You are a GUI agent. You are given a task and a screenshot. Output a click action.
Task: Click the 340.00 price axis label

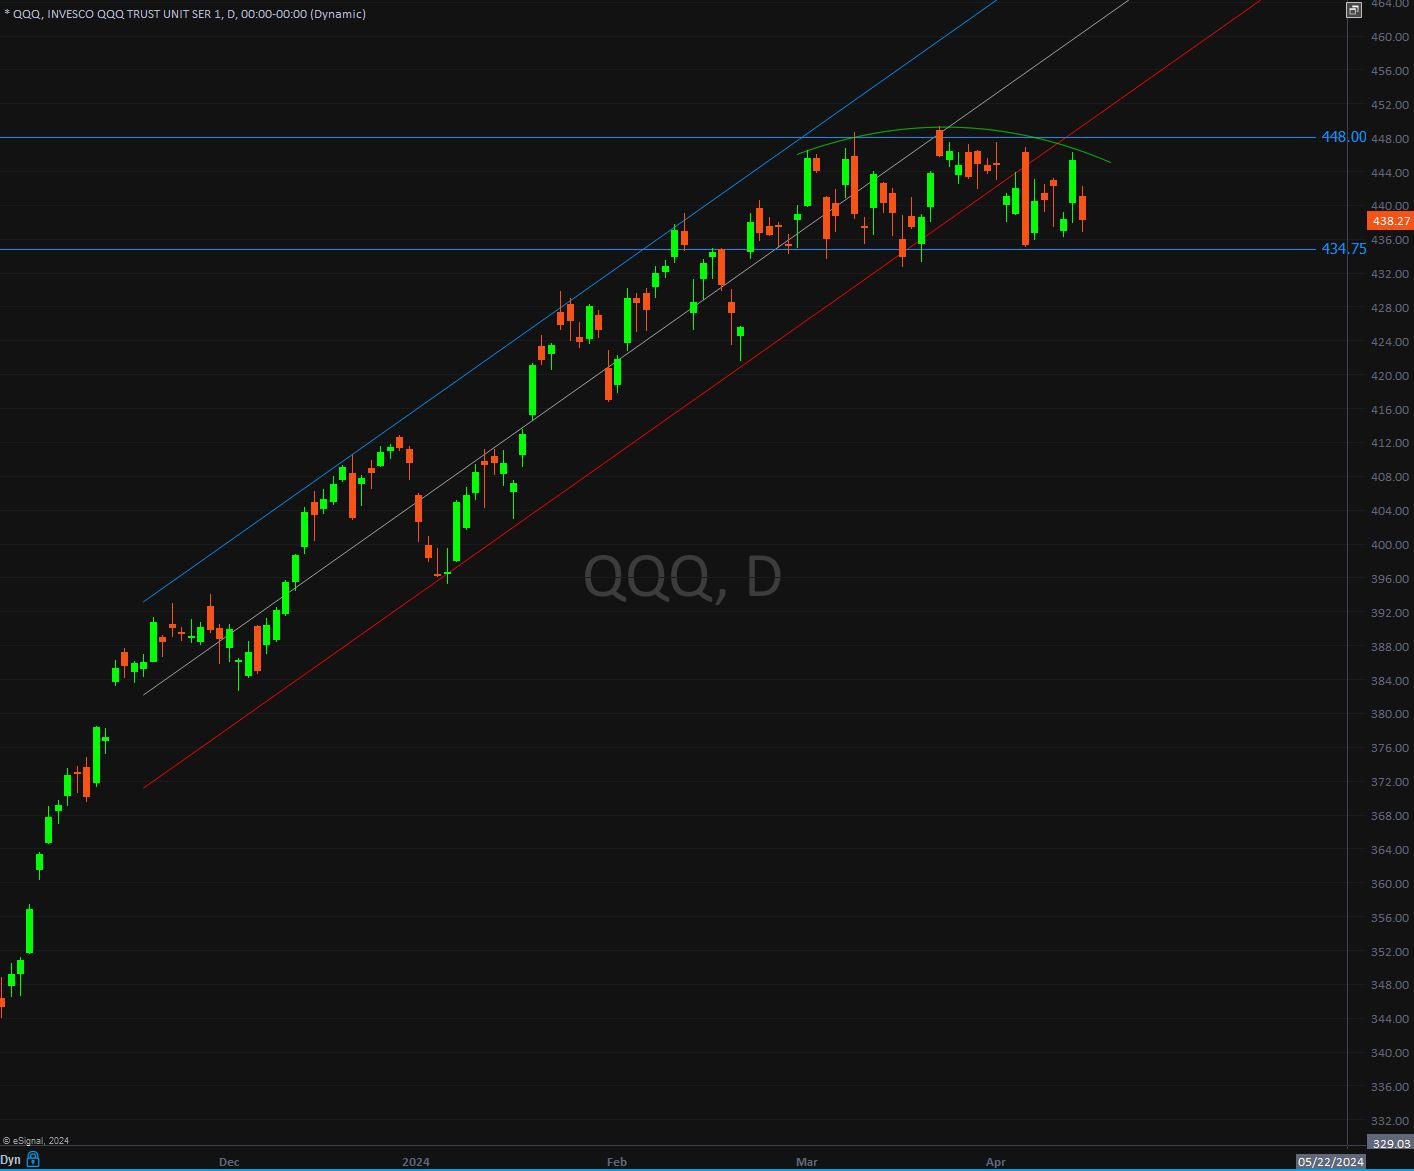[1389, 1053]
